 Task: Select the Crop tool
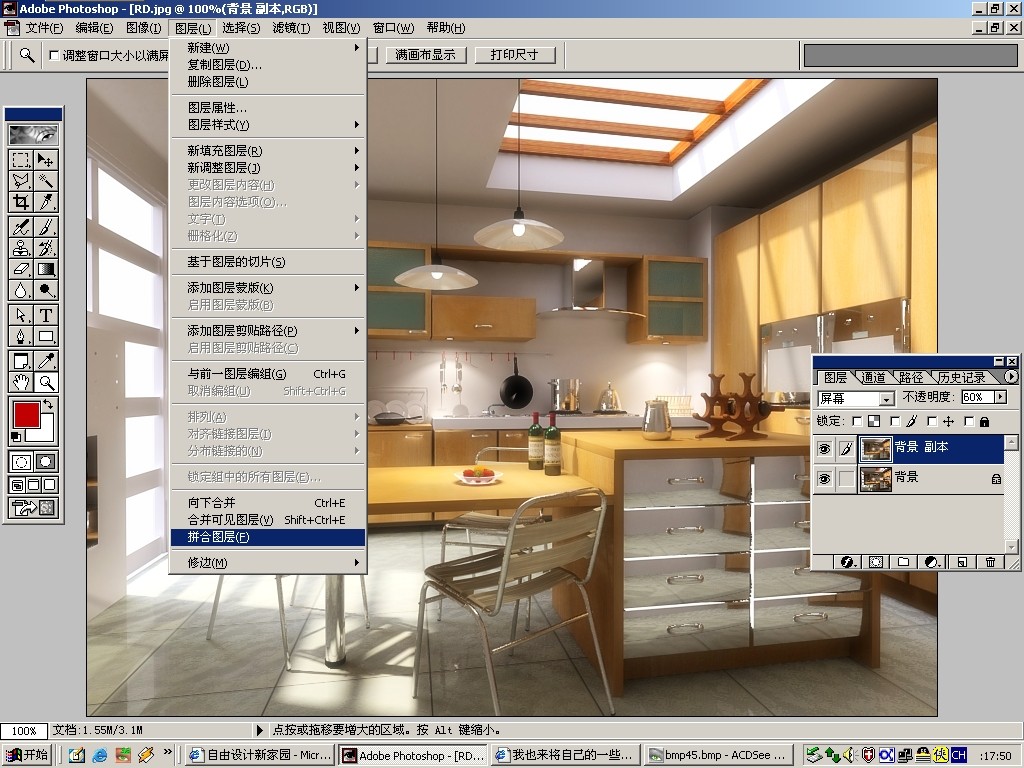pyautogui.click(x=21, y=202)
